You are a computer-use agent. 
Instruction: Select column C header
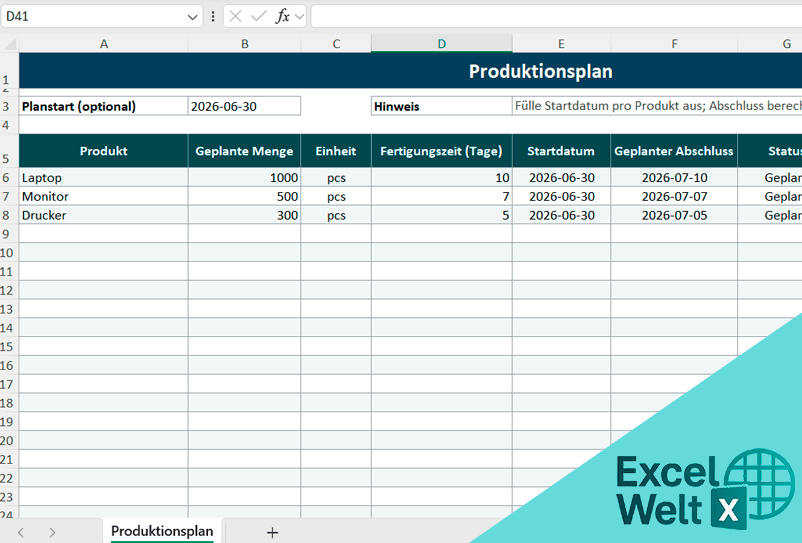pos(336,44)
